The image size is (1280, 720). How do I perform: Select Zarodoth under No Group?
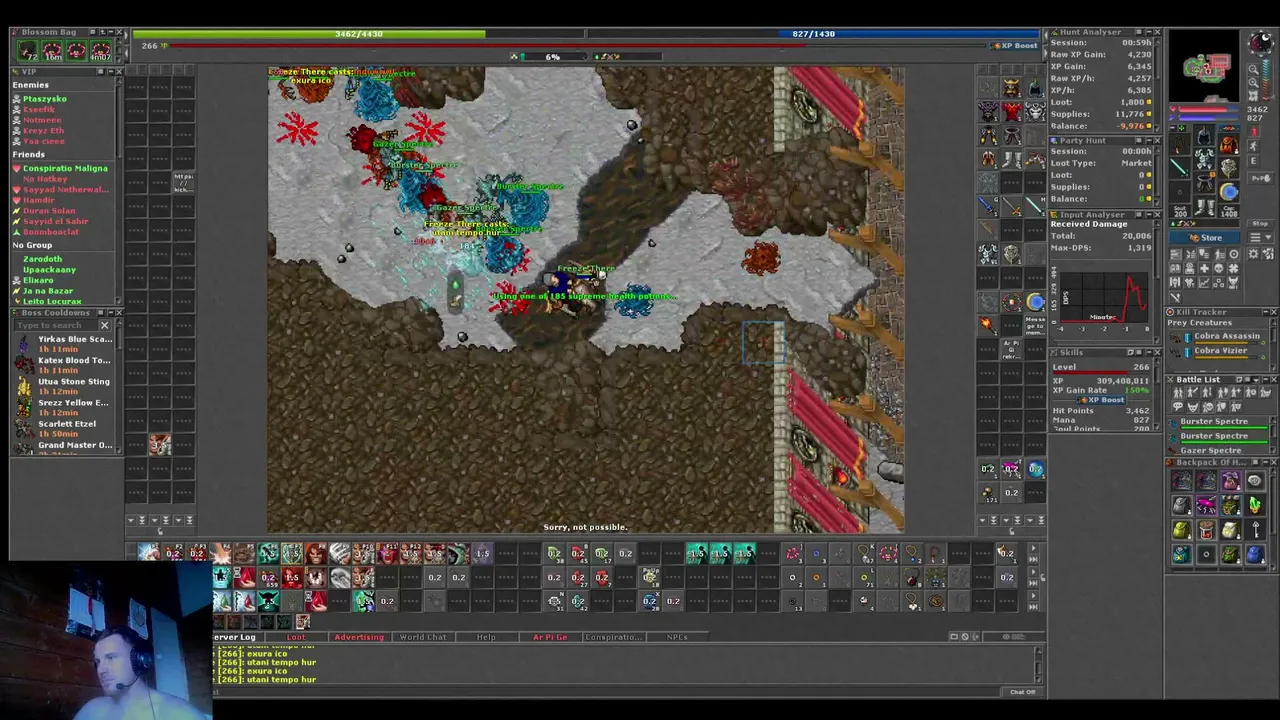pyautogui.click(x=42, y=259)
